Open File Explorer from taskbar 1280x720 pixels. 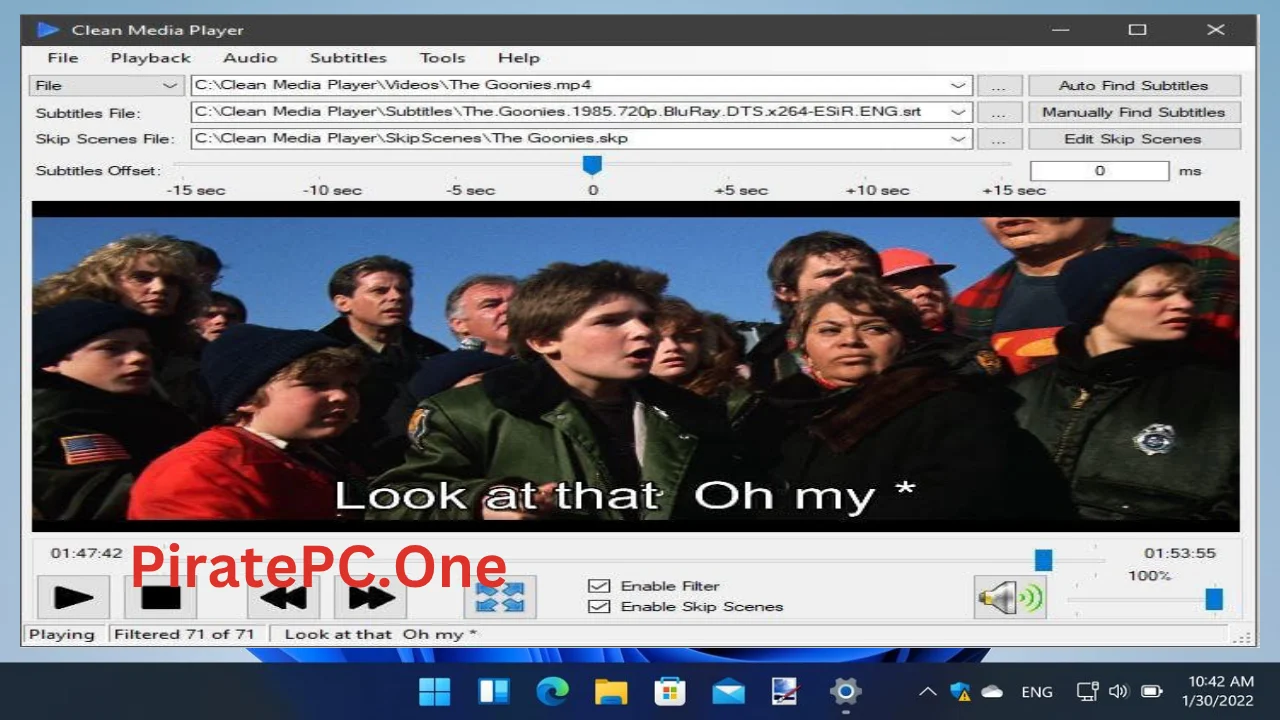(x=610, y=691)
